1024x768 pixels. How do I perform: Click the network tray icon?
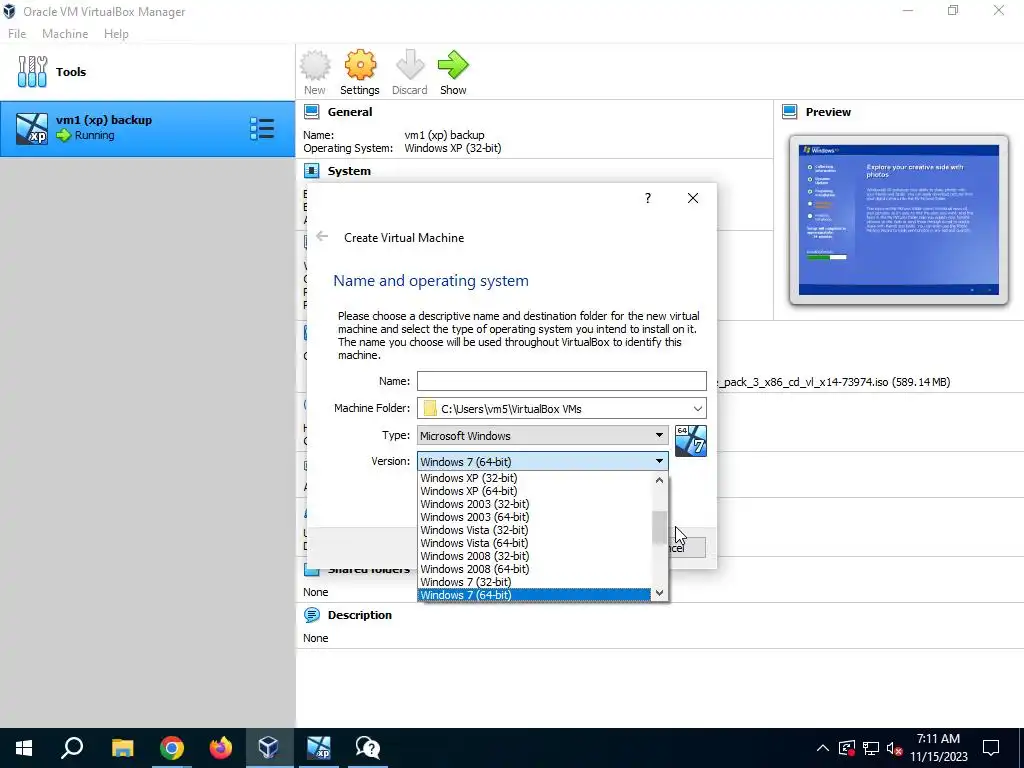(x=871, y=748)
